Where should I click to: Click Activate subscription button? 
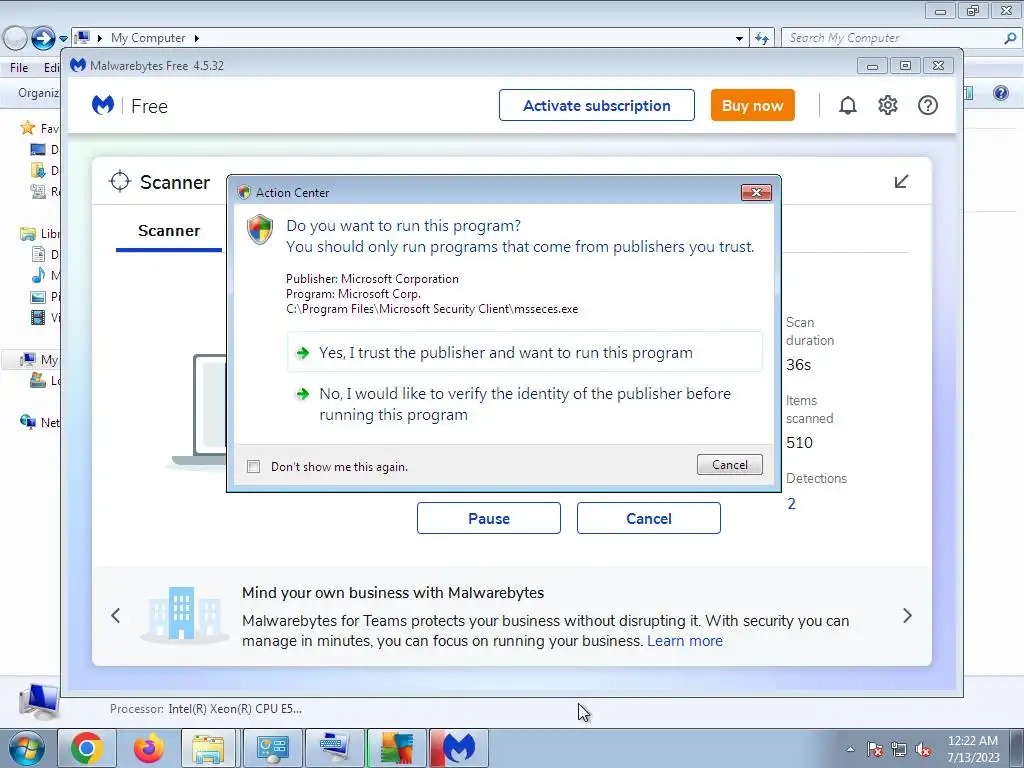pos(597,105)
